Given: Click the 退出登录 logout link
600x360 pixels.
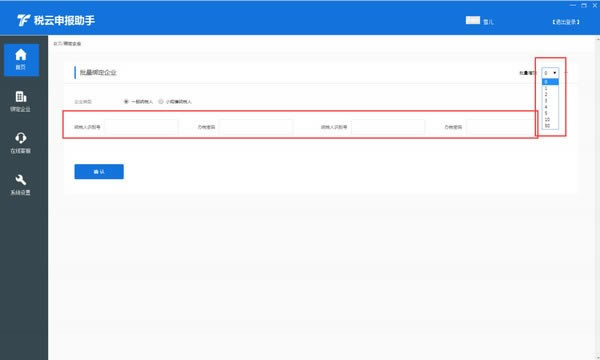Looking at the screenshot, I should [x=566, y=22].
